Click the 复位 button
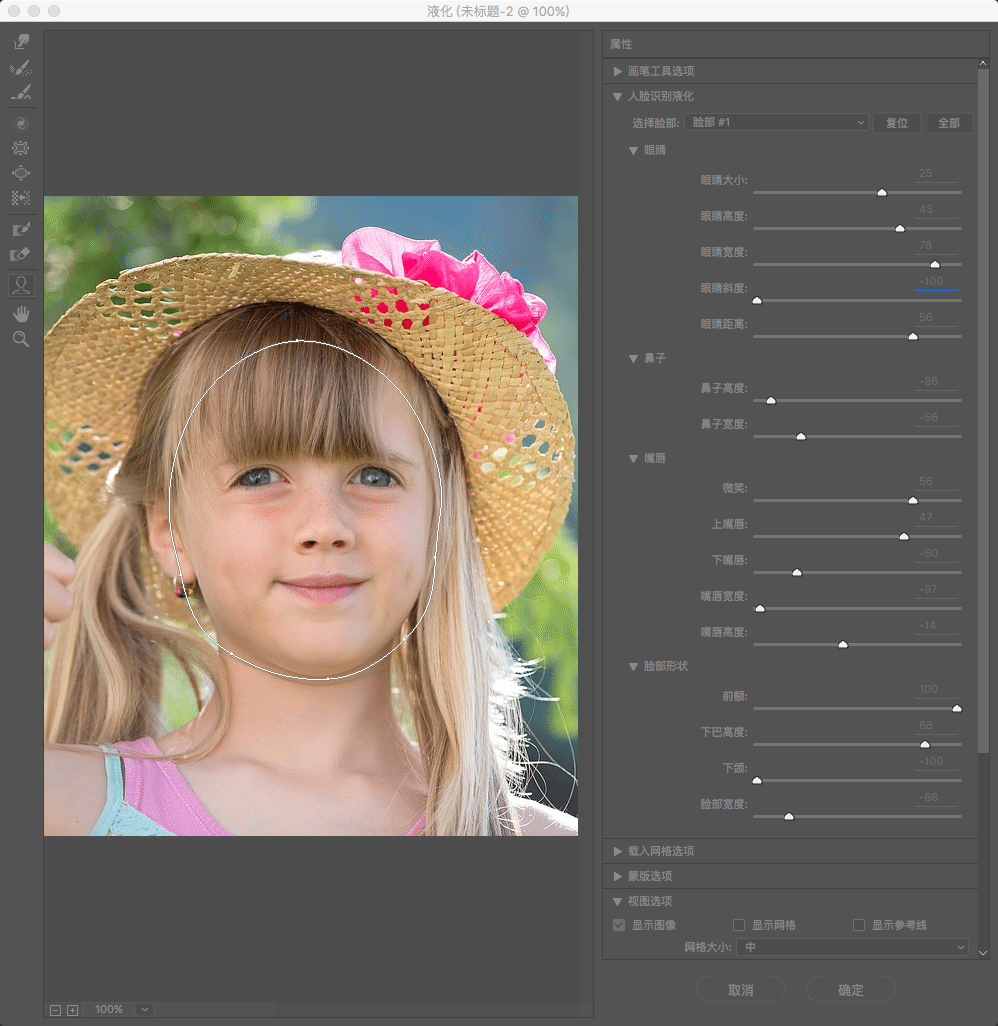Image resolution: width=998 pixels, height=1026 pixels. 896,123
